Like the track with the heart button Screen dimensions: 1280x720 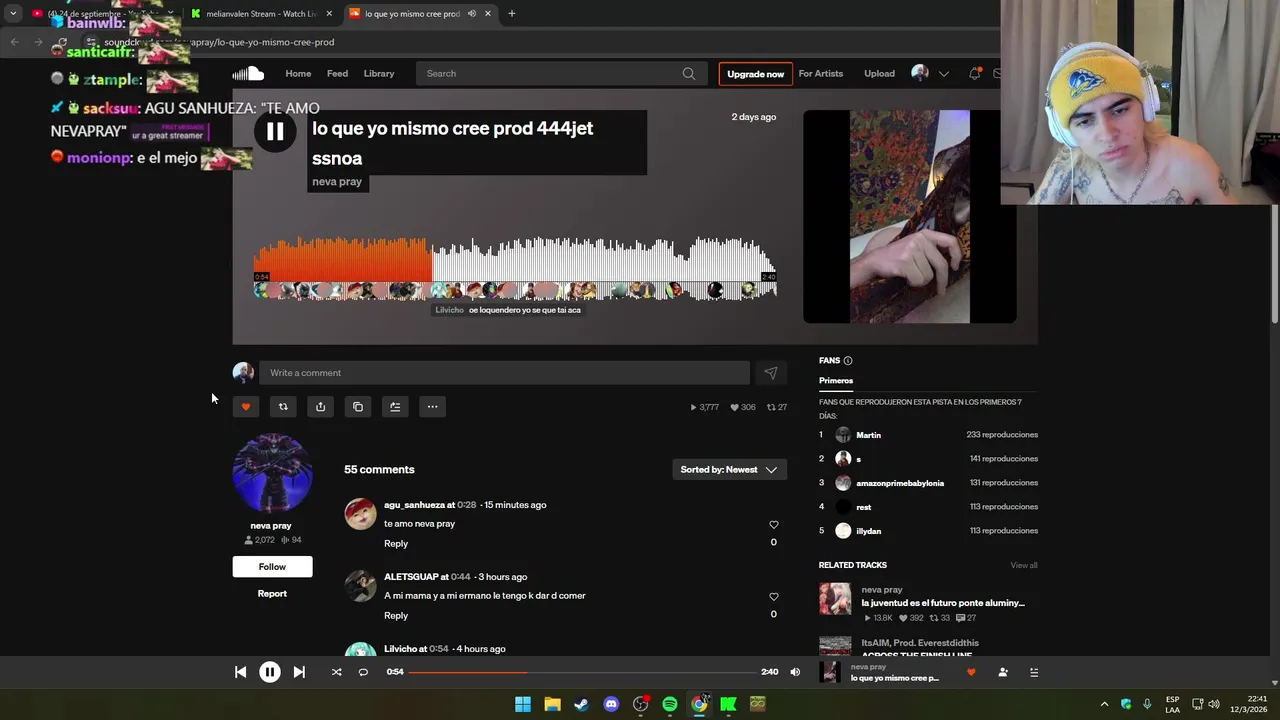(x=246, y=407)
